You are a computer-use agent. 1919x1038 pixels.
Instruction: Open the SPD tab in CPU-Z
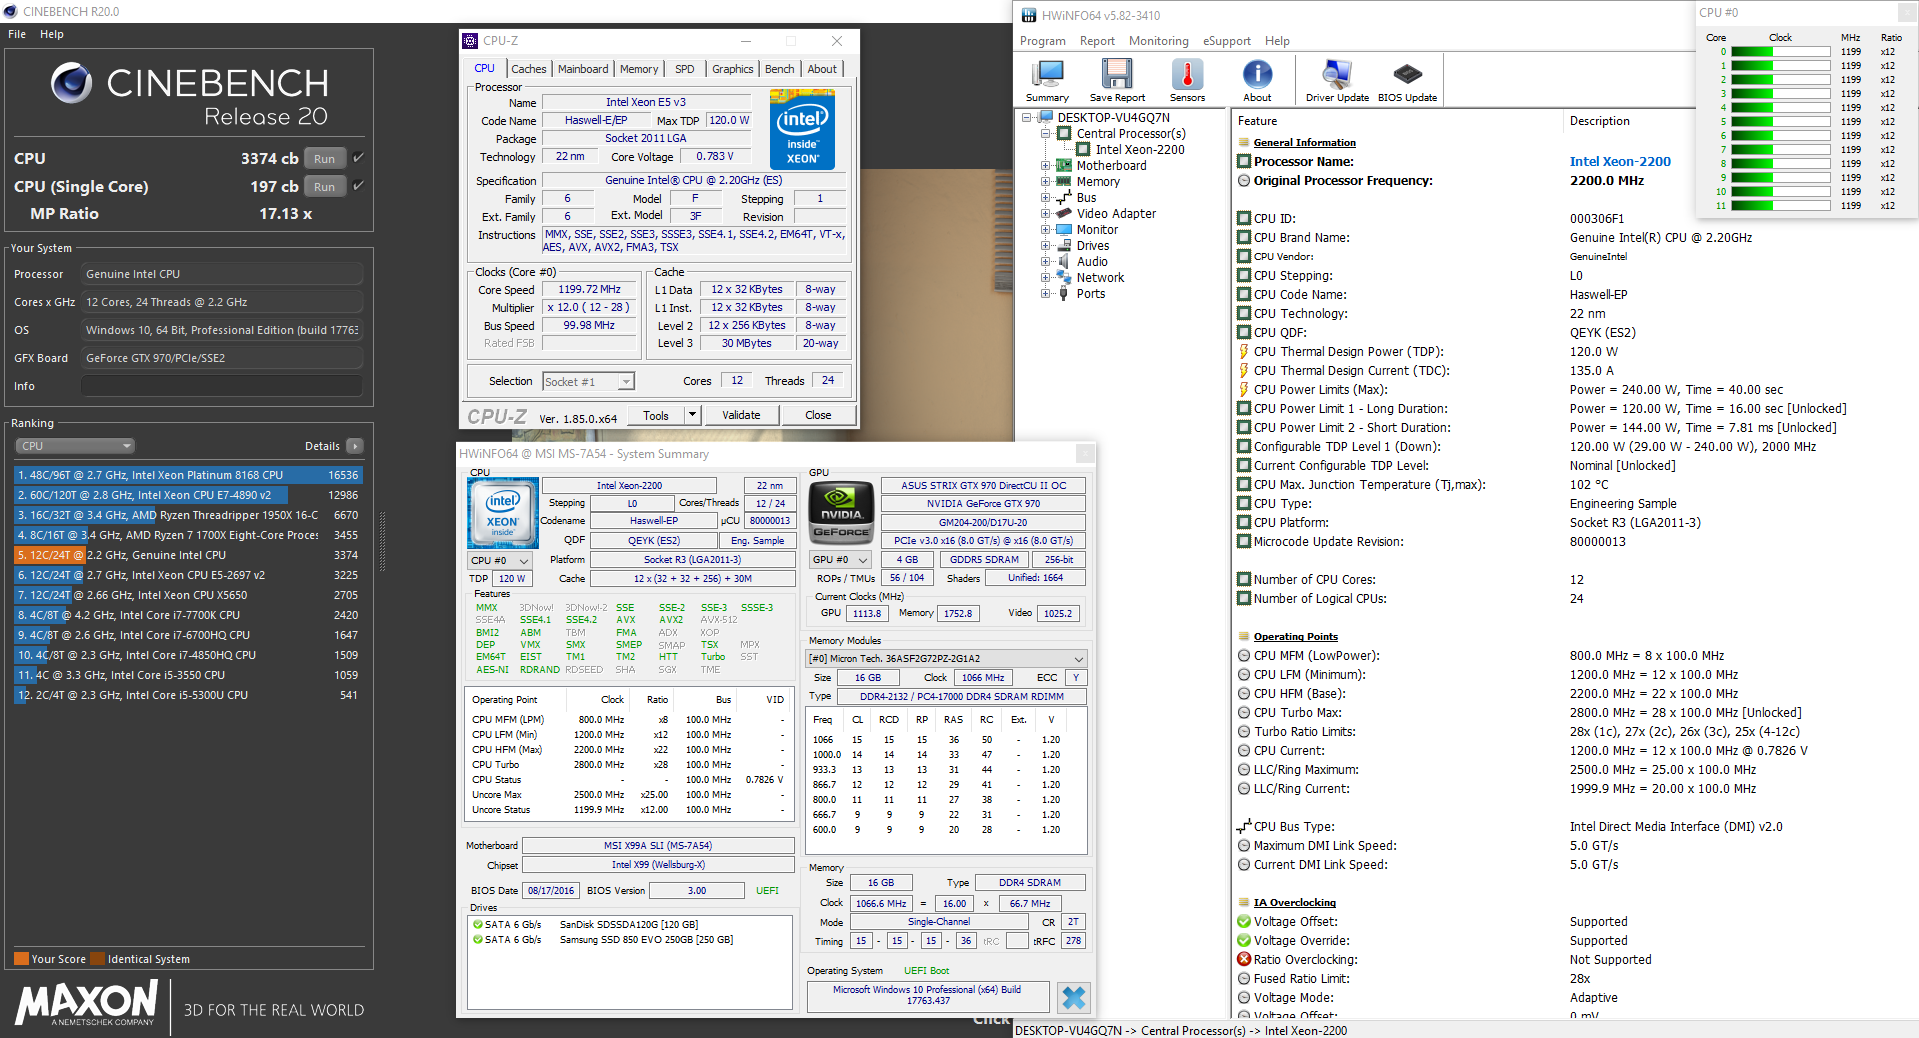685,69
